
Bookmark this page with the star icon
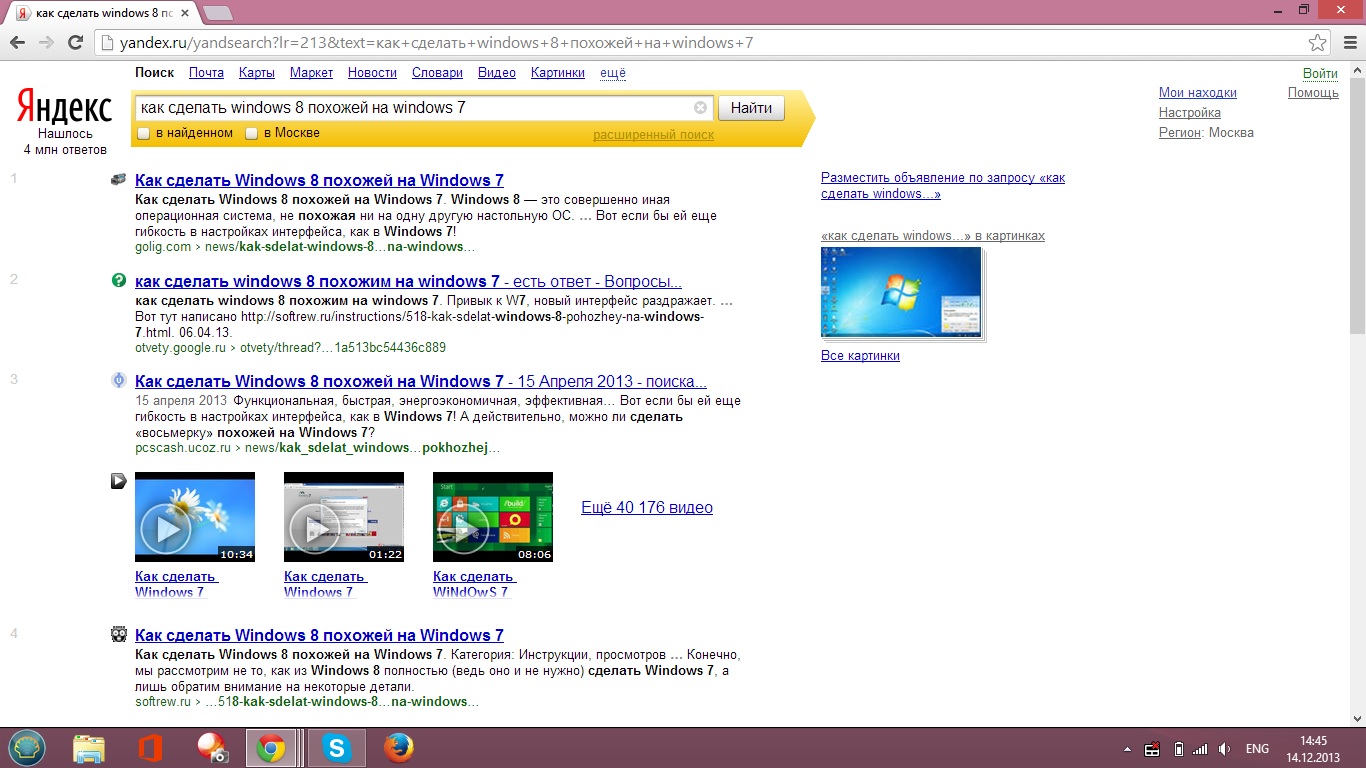pos(1317,43)
